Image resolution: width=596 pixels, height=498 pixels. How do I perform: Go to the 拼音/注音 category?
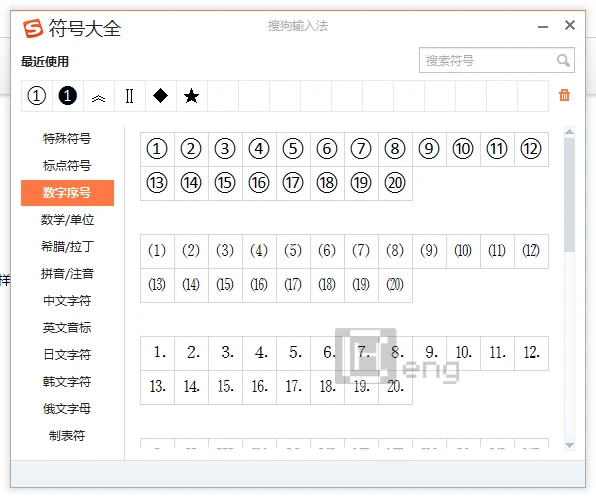tap(67, 274)
